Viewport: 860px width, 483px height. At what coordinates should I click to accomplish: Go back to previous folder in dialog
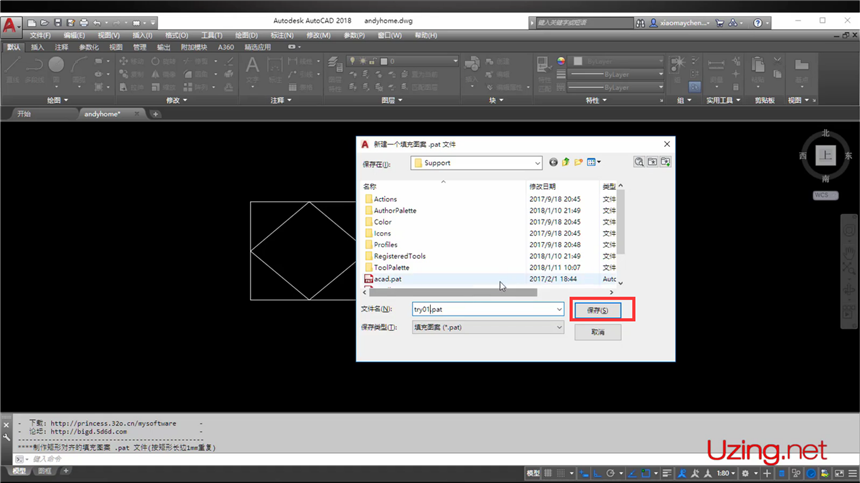coord(554,162)
